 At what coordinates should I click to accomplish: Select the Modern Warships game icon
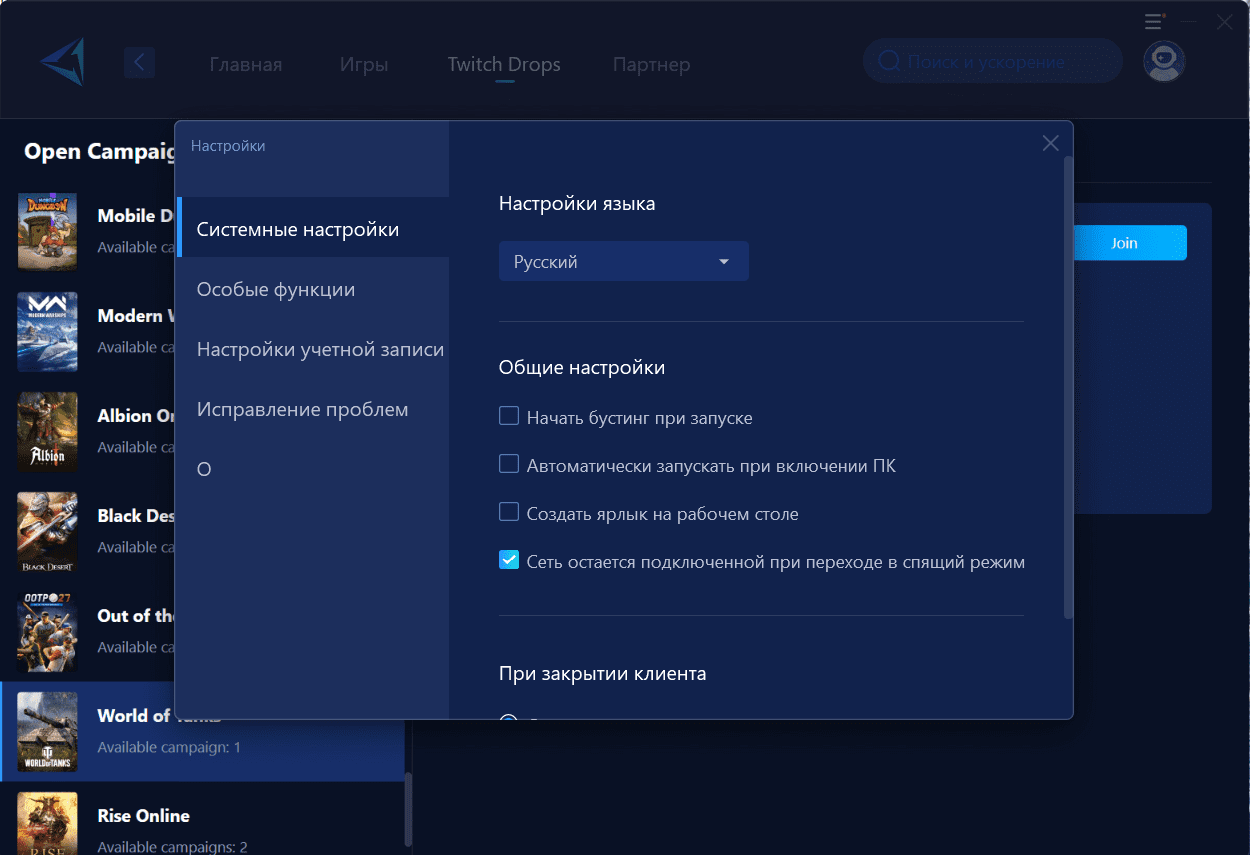click(47, 331)
